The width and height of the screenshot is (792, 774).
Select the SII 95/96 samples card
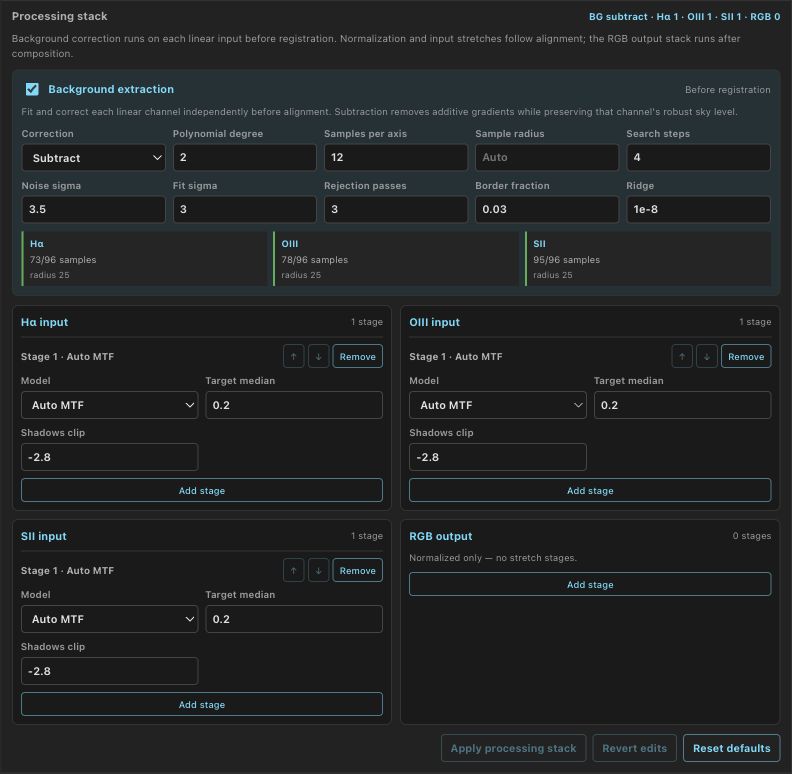648,259
